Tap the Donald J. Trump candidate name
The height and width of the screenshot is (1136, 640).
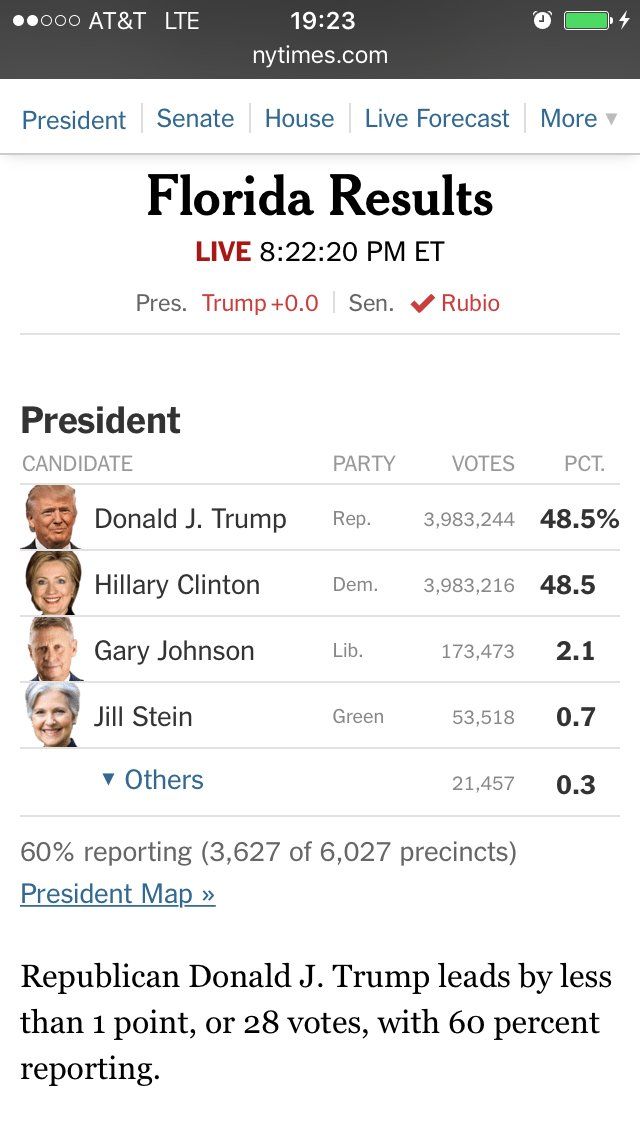[190, 518]
